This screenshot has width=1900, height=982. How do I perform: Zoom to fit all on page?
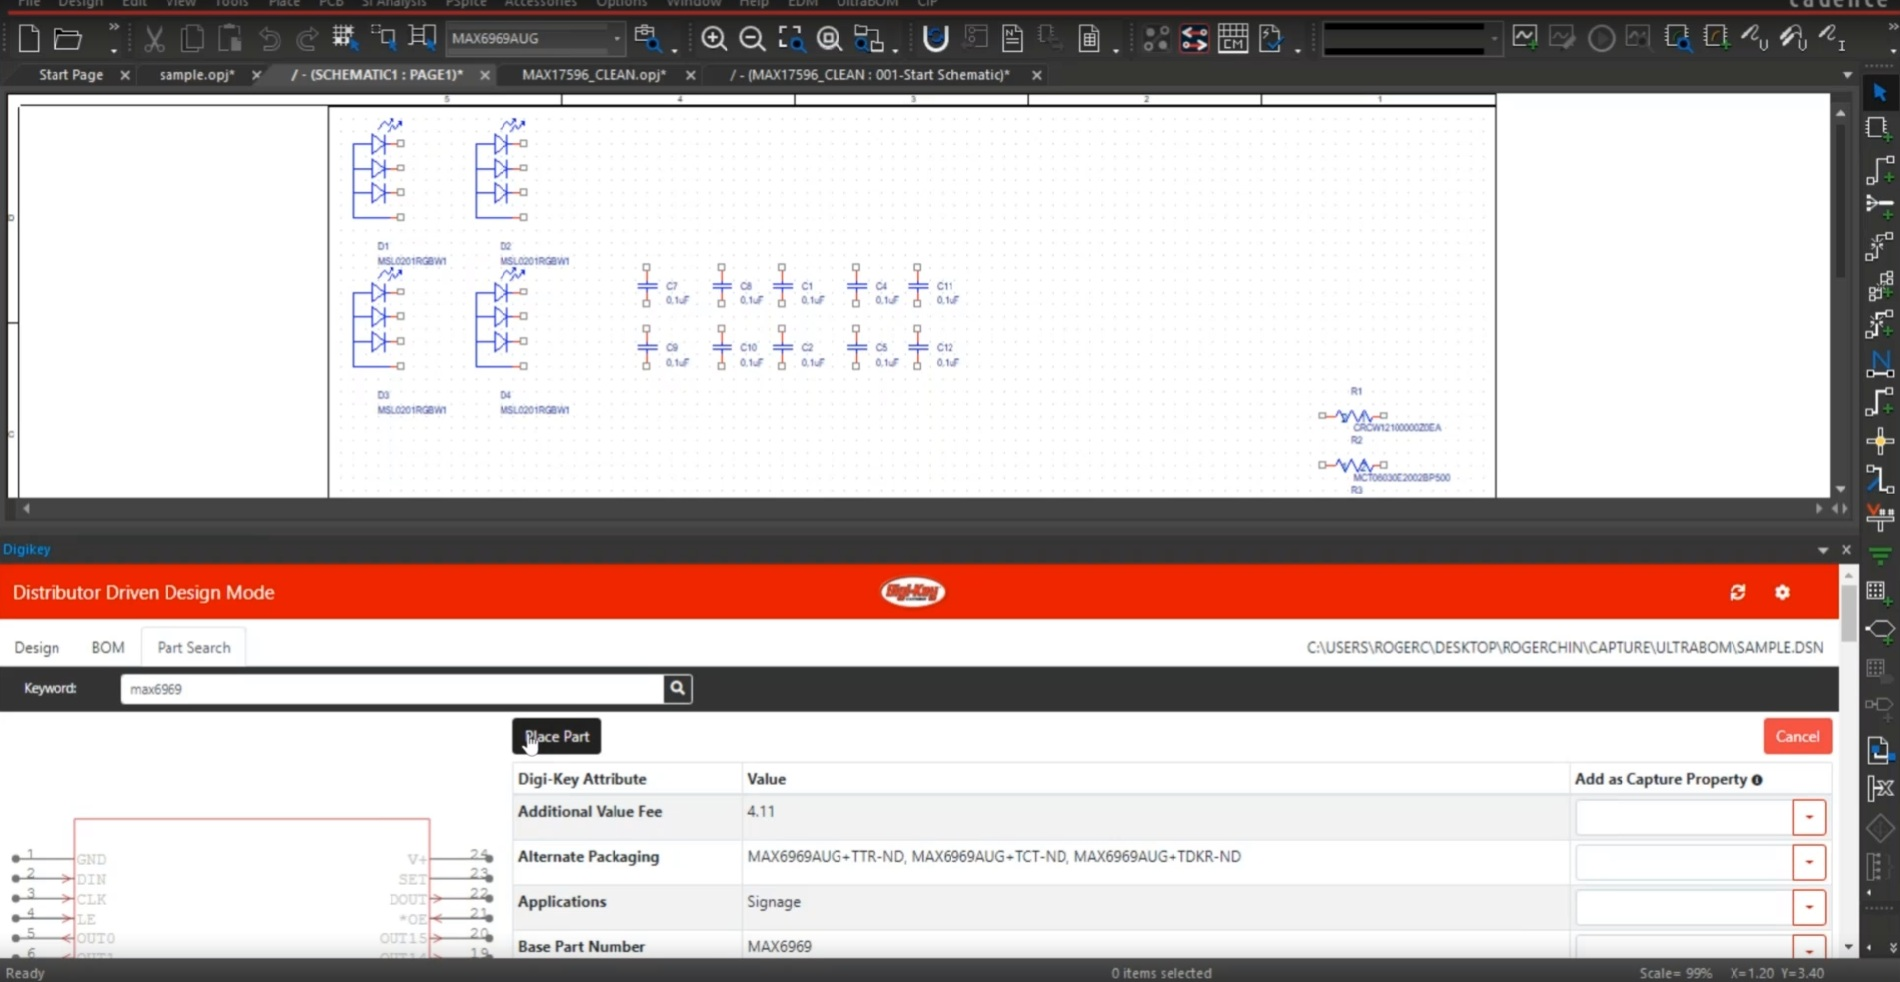(x=829, y=39)
